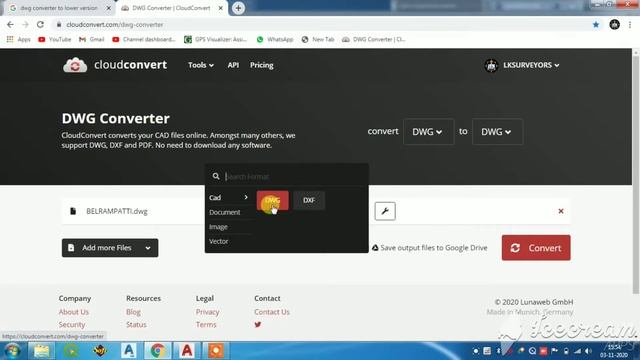
Task: Open the Terms footer link
Action: (206, 324)
